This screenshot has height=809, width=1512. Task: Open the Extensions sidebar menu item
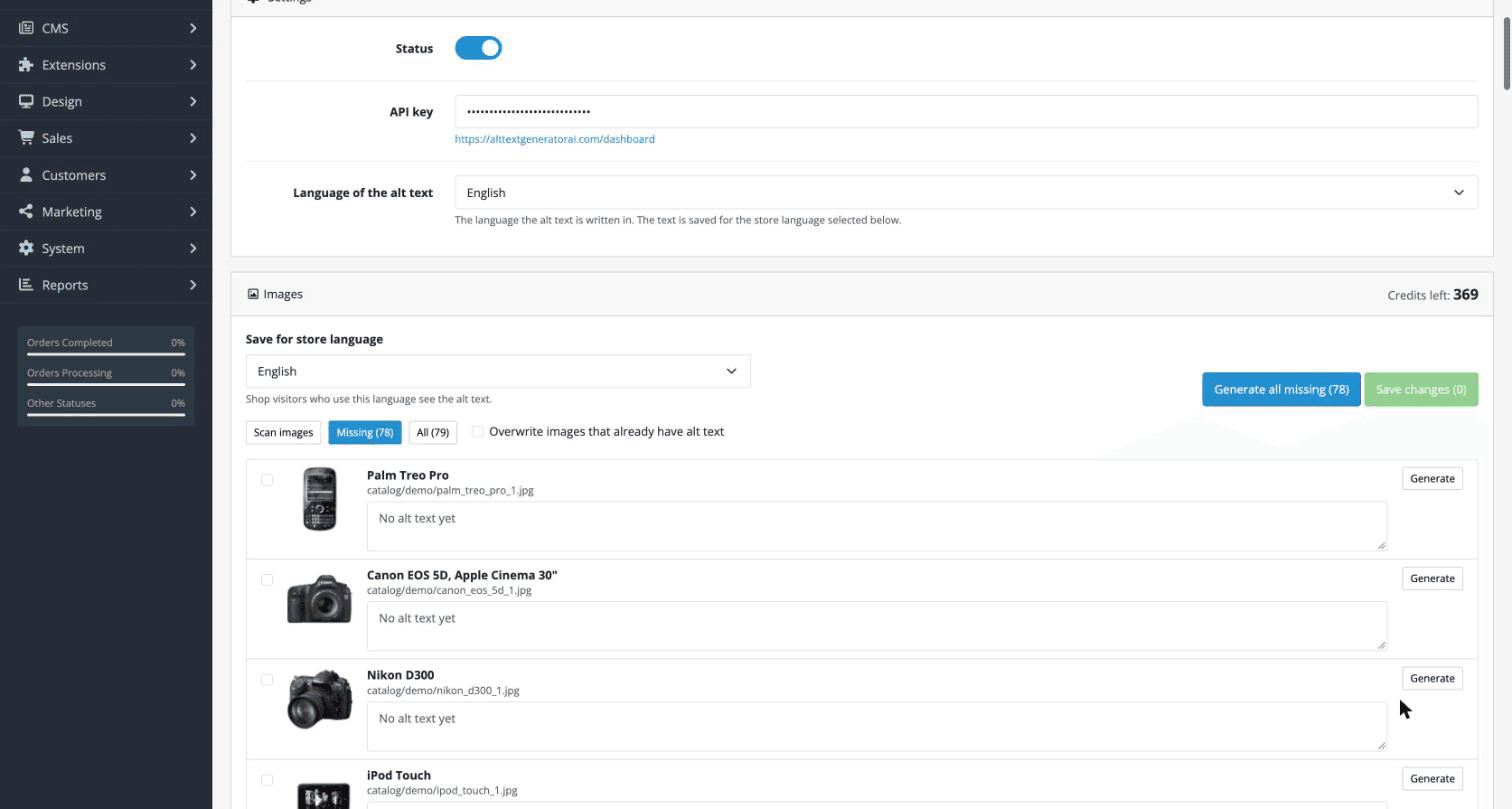pyautogui.click(x=106, y=65)
